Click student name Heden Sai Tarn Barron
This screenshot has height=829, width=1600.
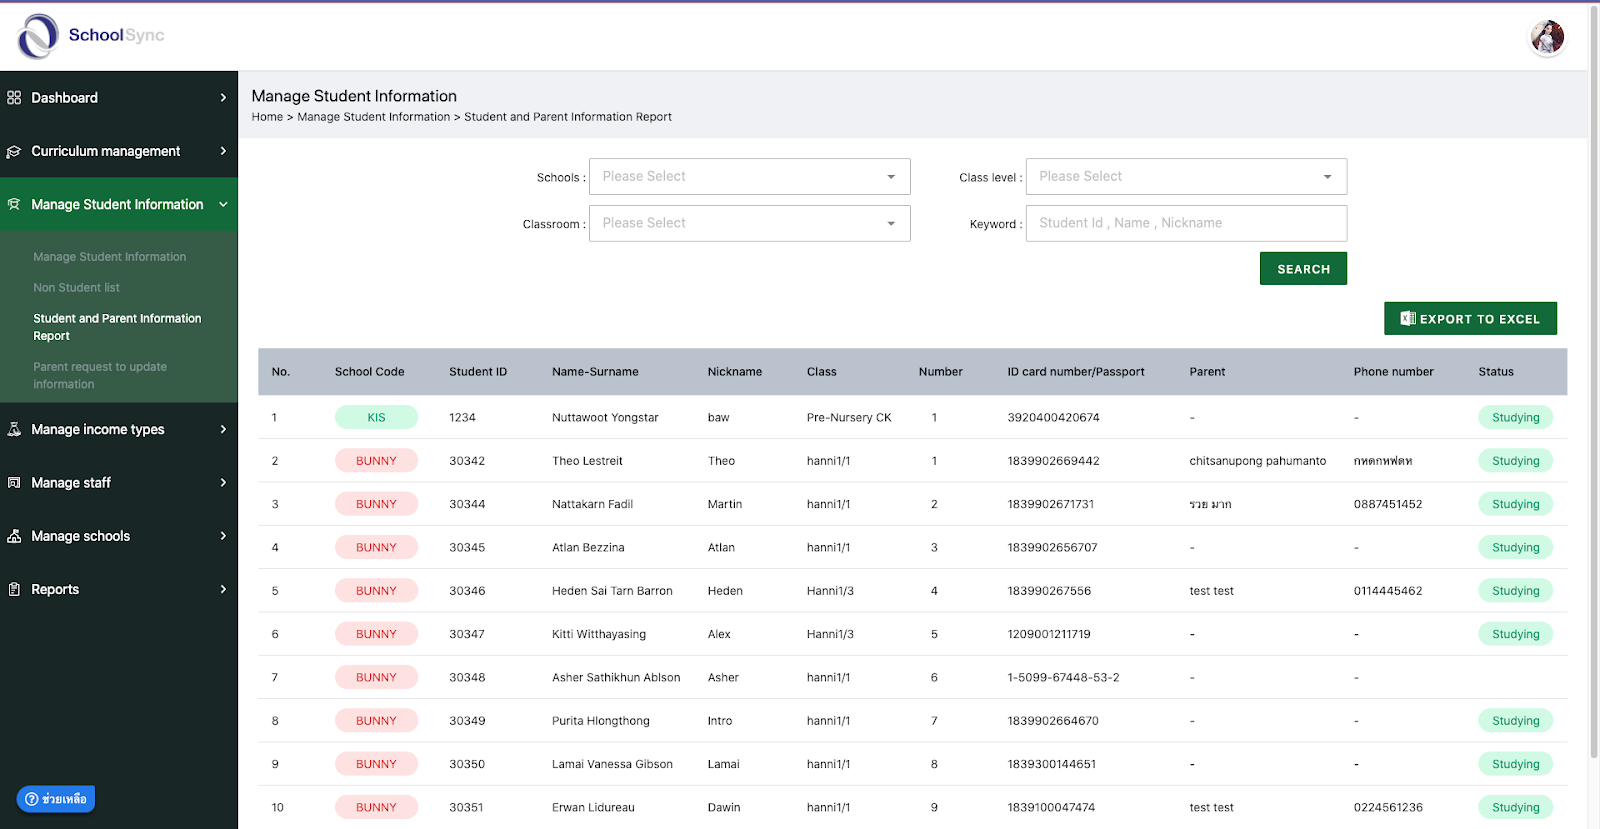click(x=612, y=591)
